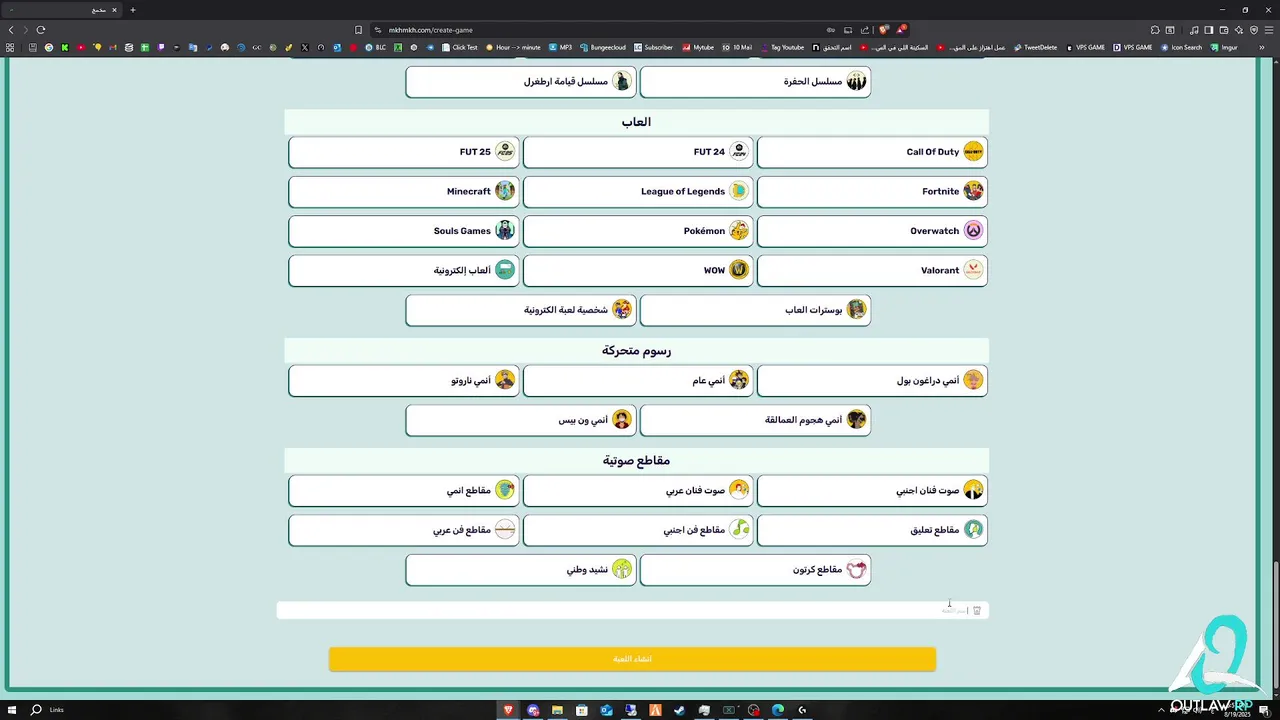
Task: Open the Icon Search bookmark
Action: tap(1181, 47)
